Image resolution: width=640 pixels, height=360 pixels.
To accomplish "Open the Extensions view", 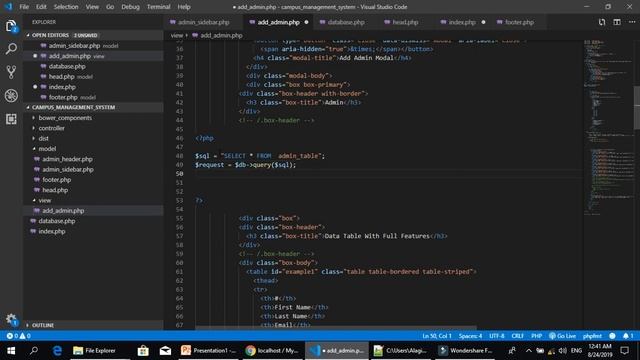I will [11, 119].
